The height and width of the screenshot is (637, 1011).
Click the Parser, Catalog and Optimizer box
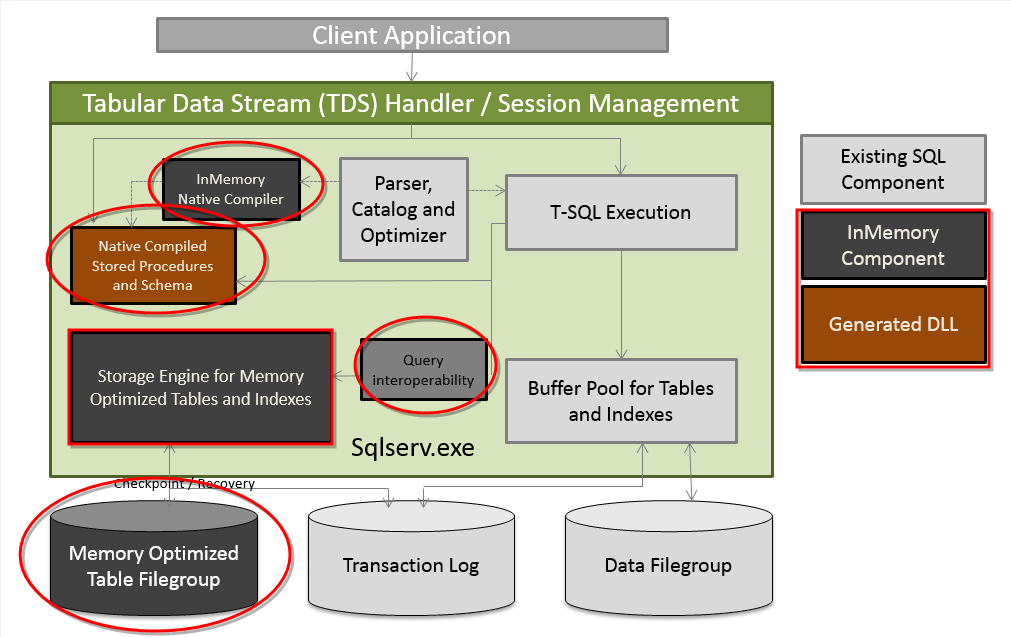pyautogui.click(x=402, y=210)
